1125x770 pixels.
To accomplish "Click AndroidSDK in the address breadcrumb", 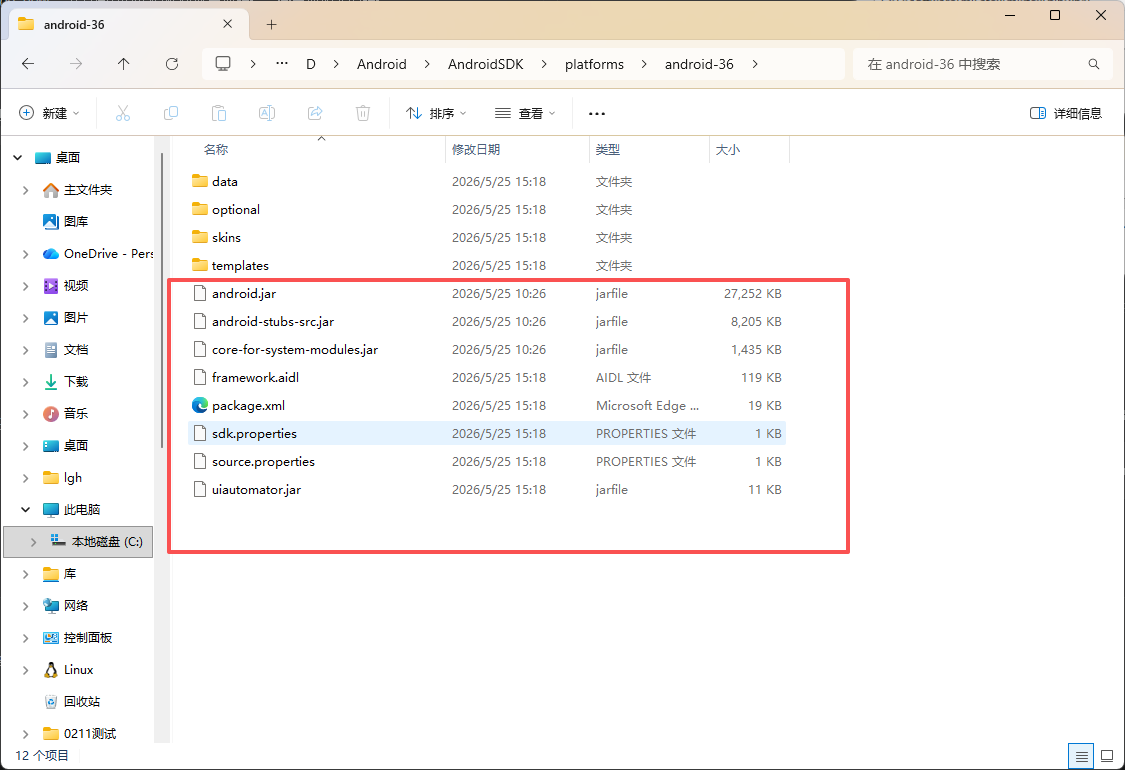I will pos(486,64).
